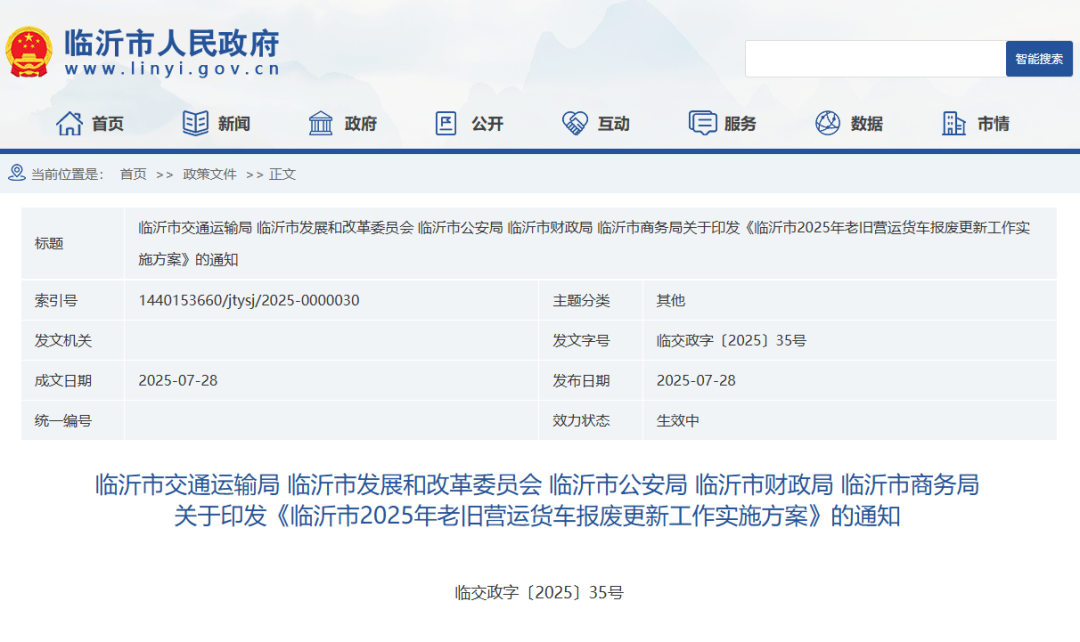Screen dimensions: 1080x642
Task: Click the 成文日期 label cell
Action: tap(73, 380)
